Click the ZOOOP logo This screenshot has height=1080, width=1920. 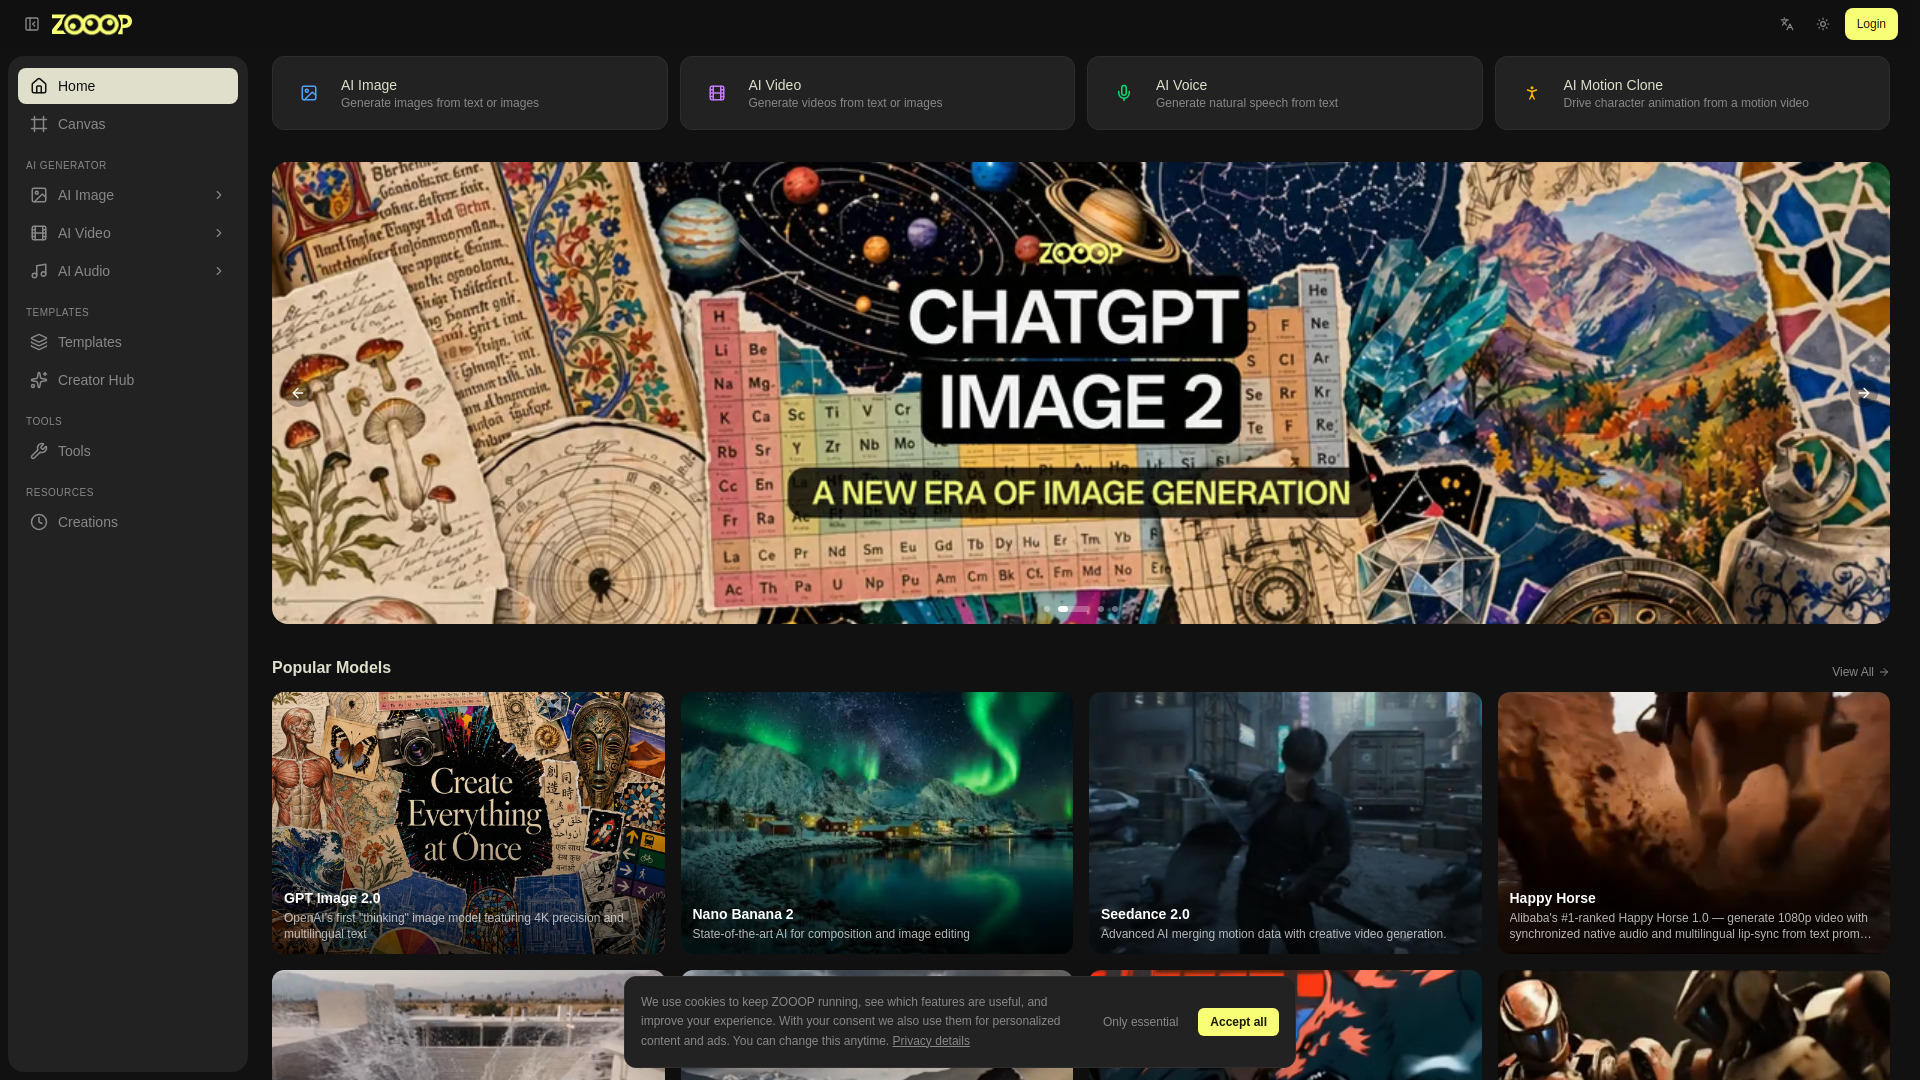point(92,24)
